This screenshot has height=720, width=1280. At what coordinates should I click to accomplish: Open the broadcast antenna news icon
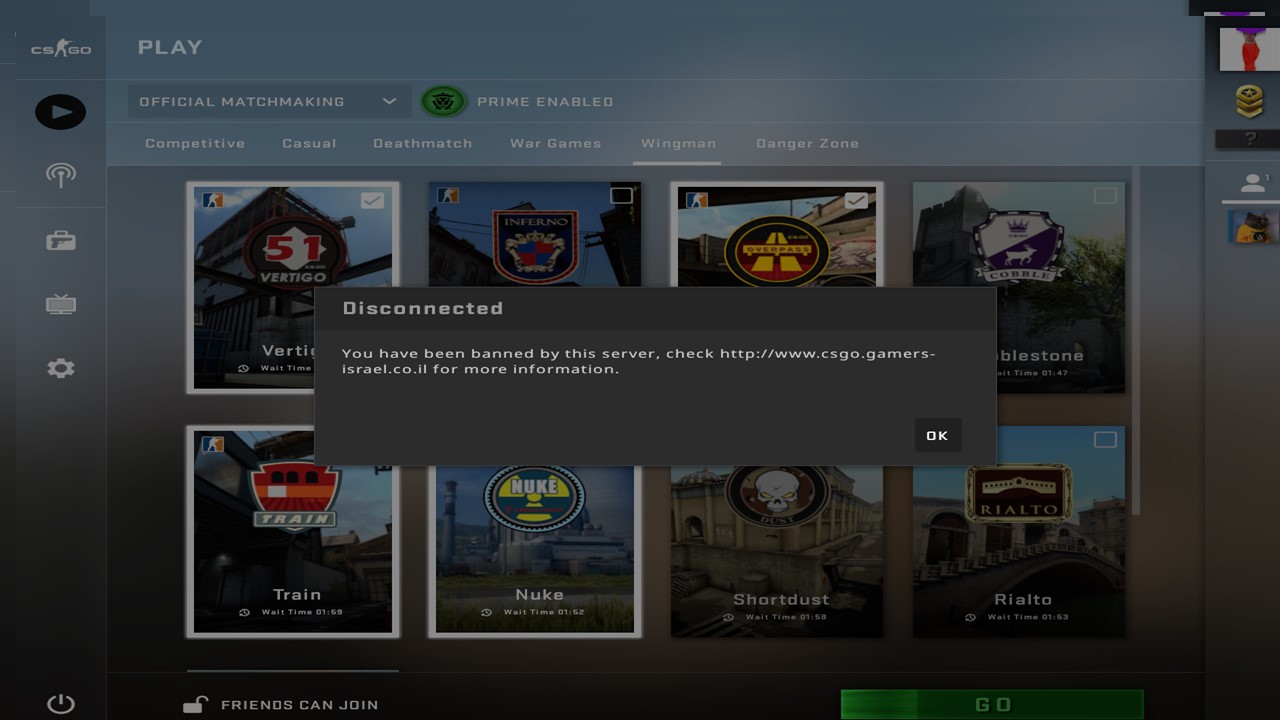tap(60, 175)
